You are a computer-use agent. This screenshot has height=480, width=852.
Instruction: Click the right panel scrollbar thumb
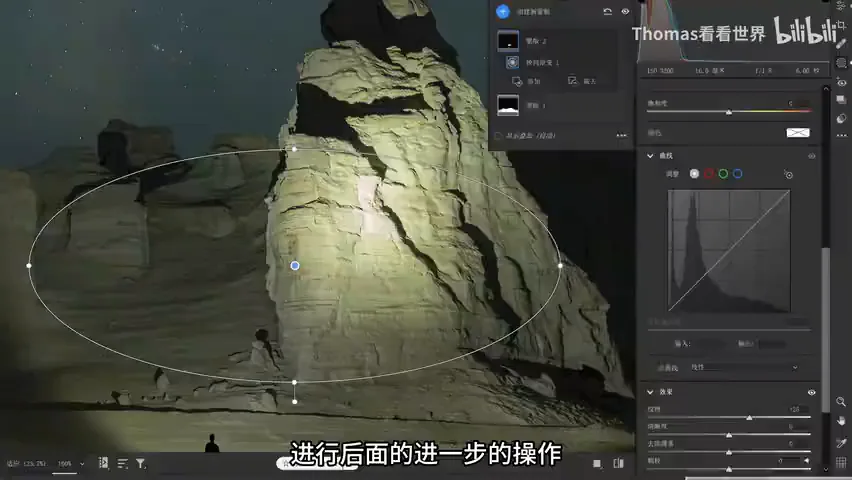[x=826, y=329]
